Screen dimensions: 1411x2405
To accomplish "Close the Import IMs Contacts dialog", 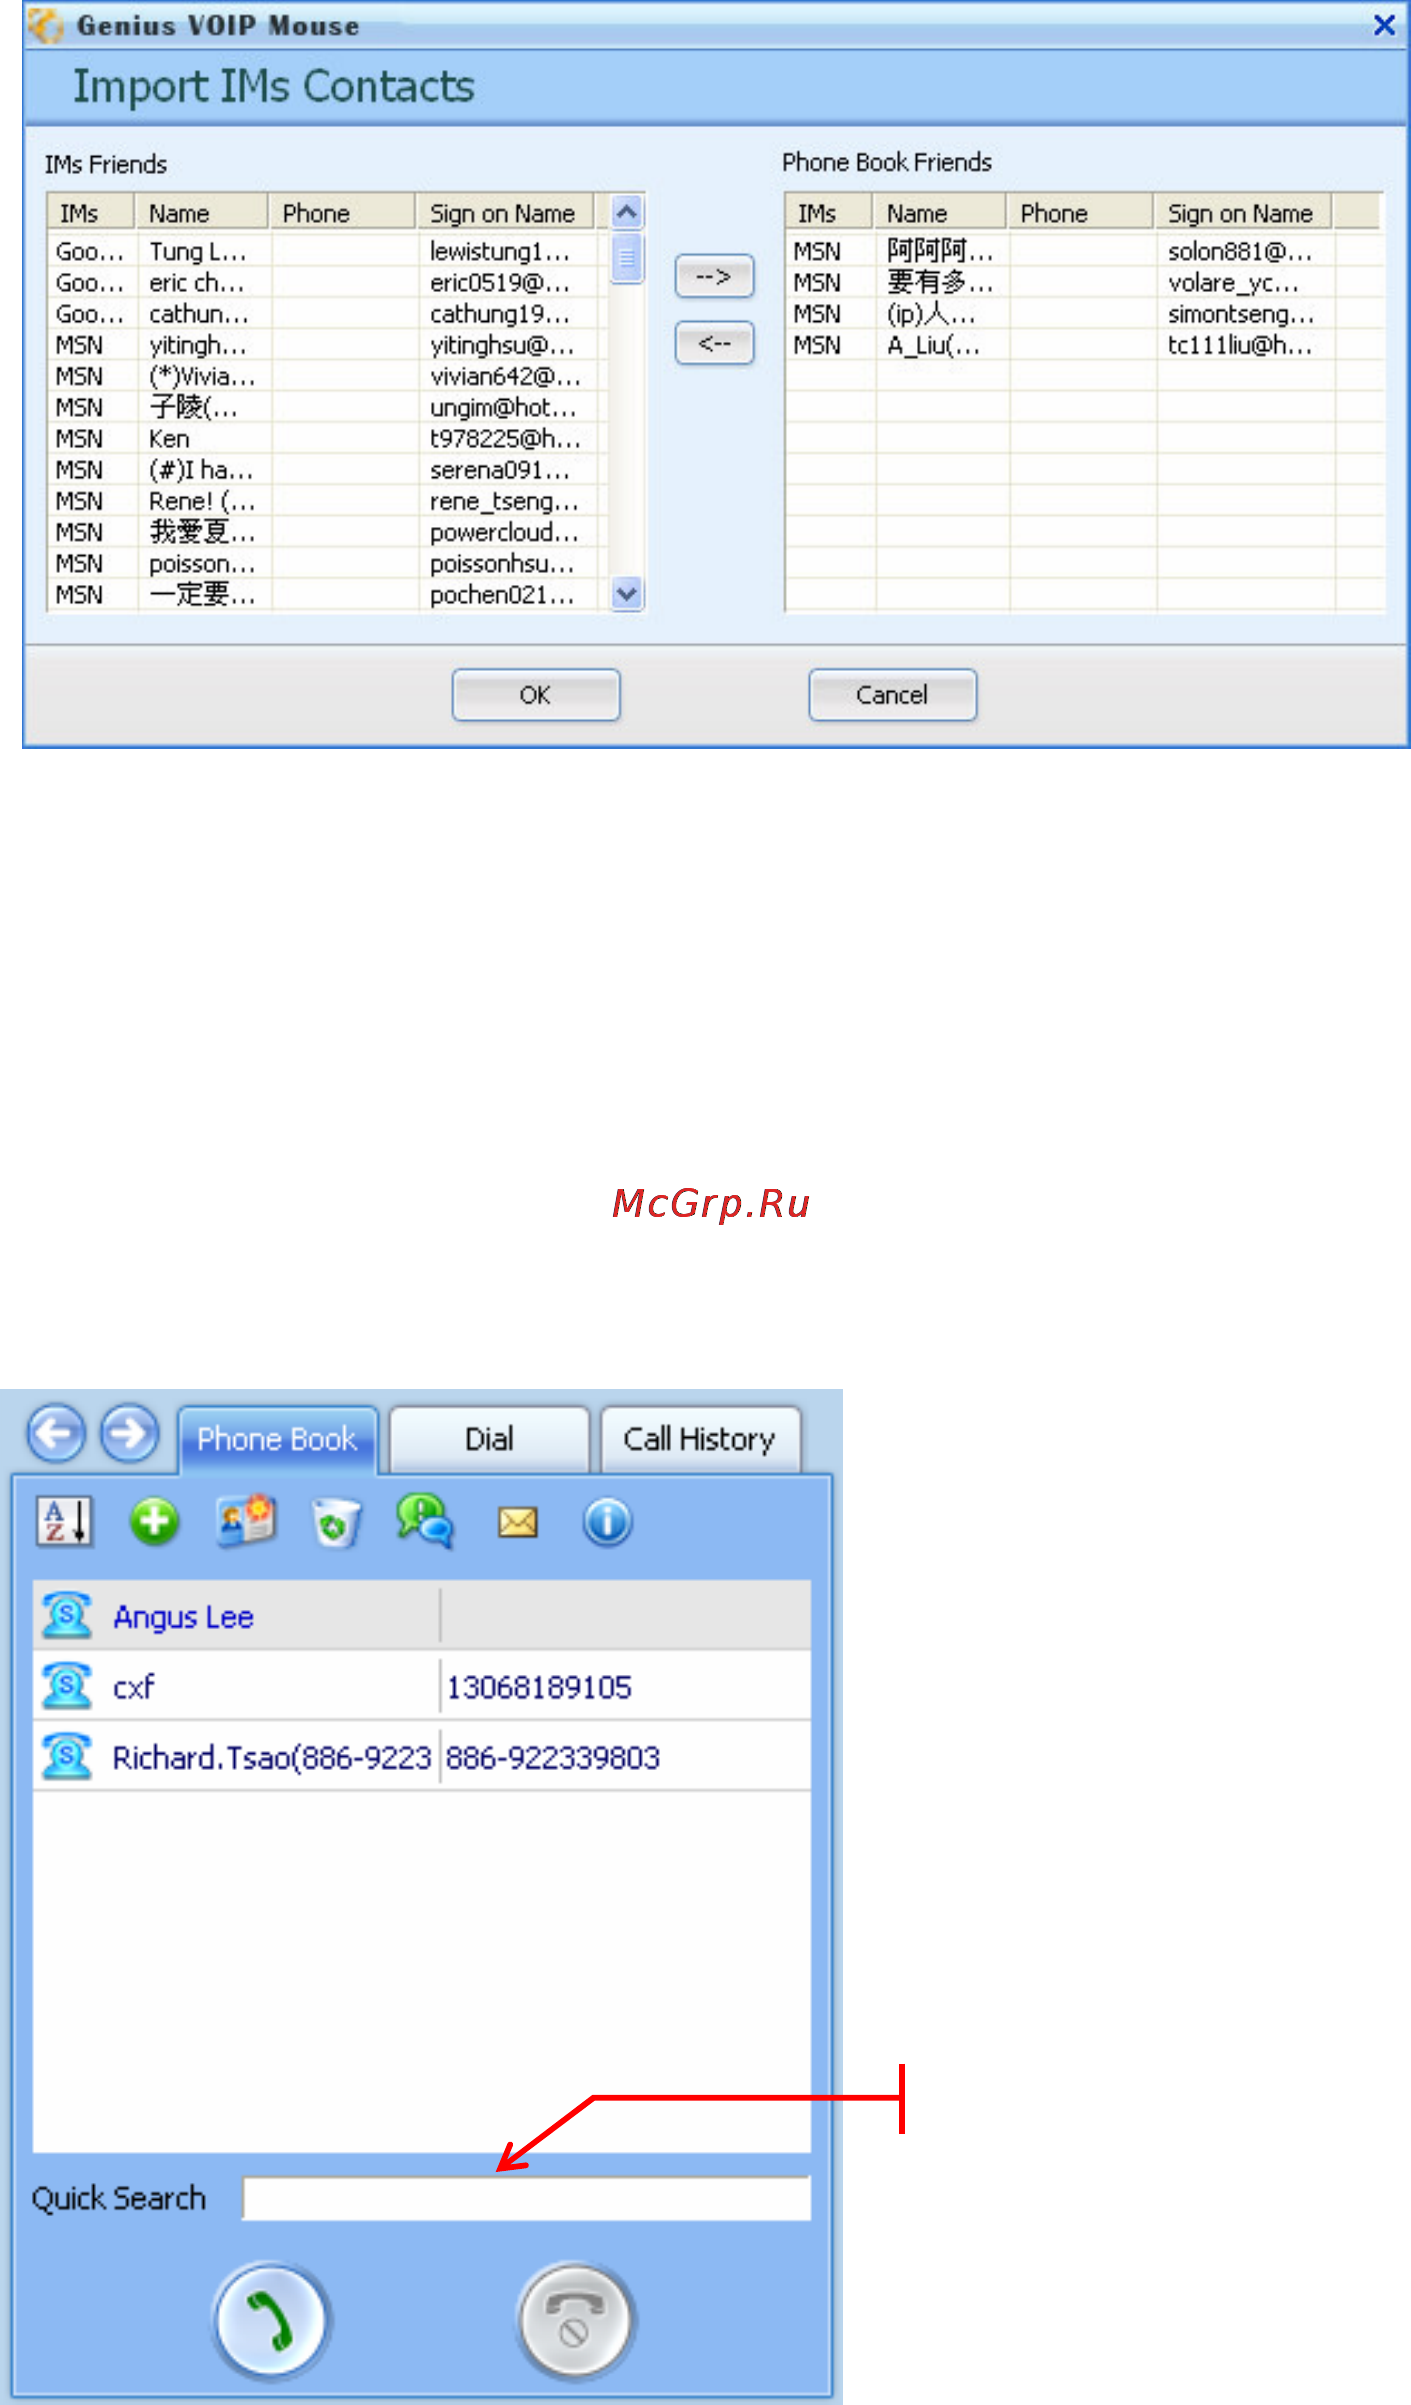I will [1384, 25].
